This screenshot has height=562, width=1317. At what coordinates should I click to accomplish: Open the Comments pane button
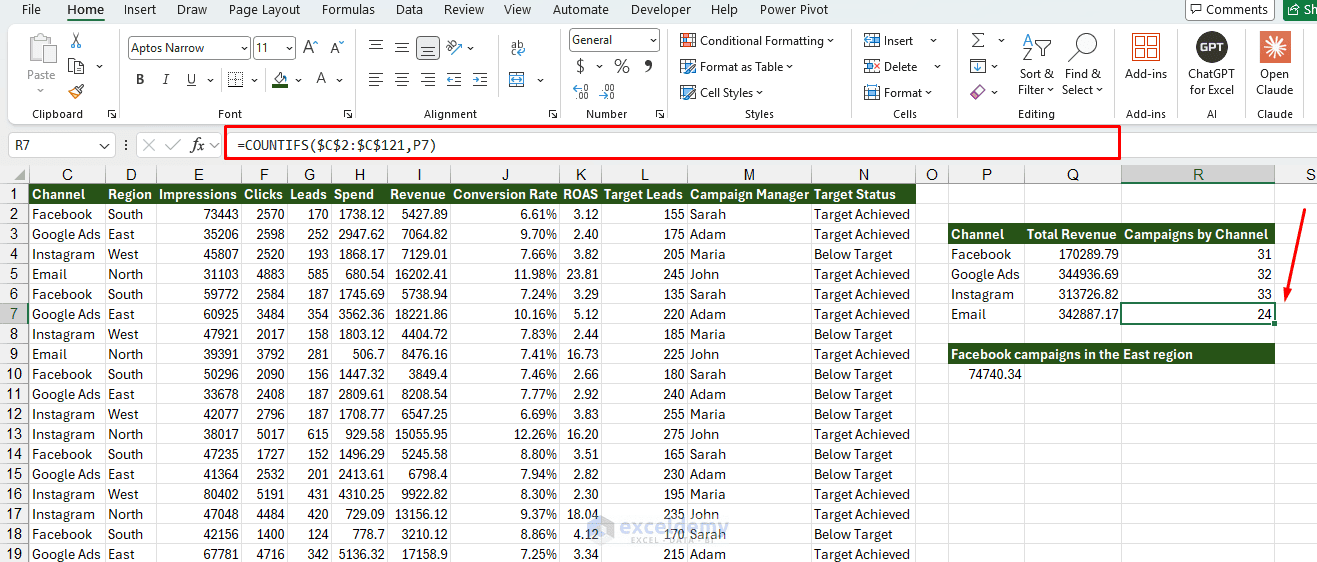pyautogui.click(x=1229, y=10)
